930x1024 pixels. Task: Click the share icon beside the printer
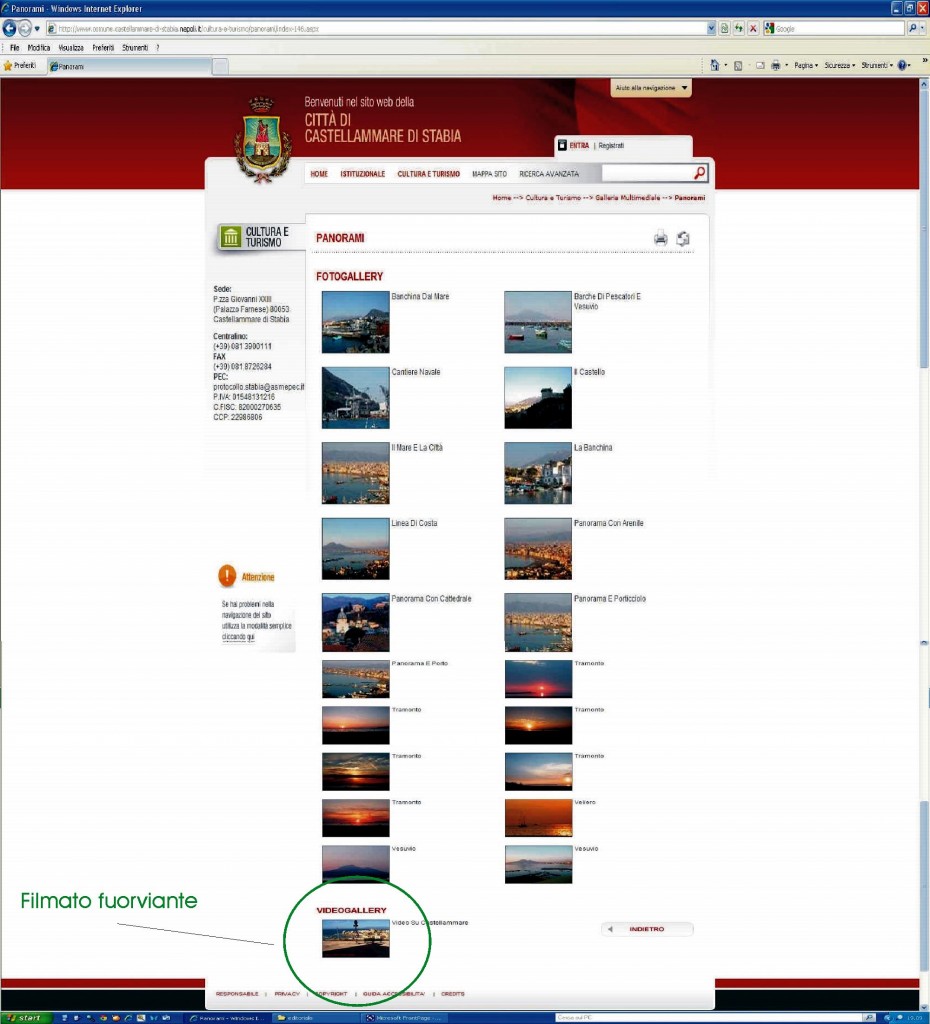pyautogui.click(x=683, y=238)
